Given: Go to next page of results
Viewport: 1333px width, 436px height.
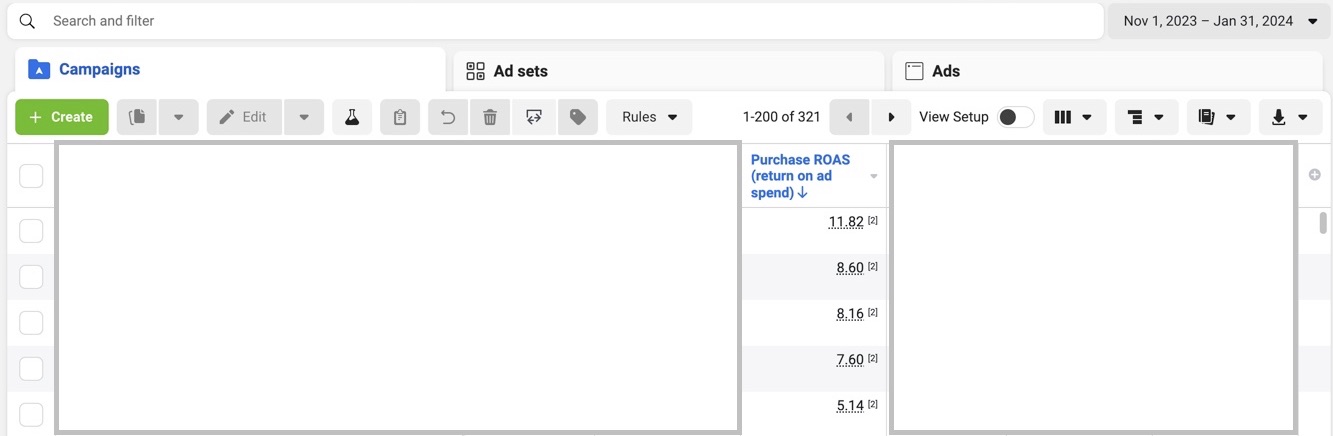Looking at the screenshot, I should tap(891, 117).
